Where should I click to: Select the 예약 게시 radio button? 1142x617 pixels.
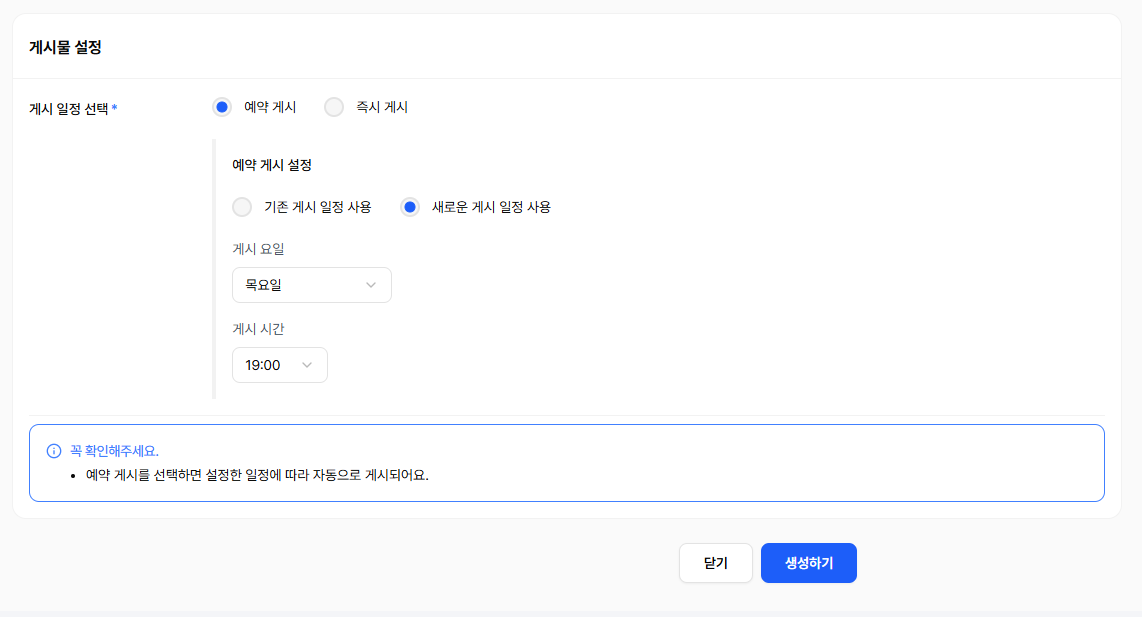tap(222, 107)
